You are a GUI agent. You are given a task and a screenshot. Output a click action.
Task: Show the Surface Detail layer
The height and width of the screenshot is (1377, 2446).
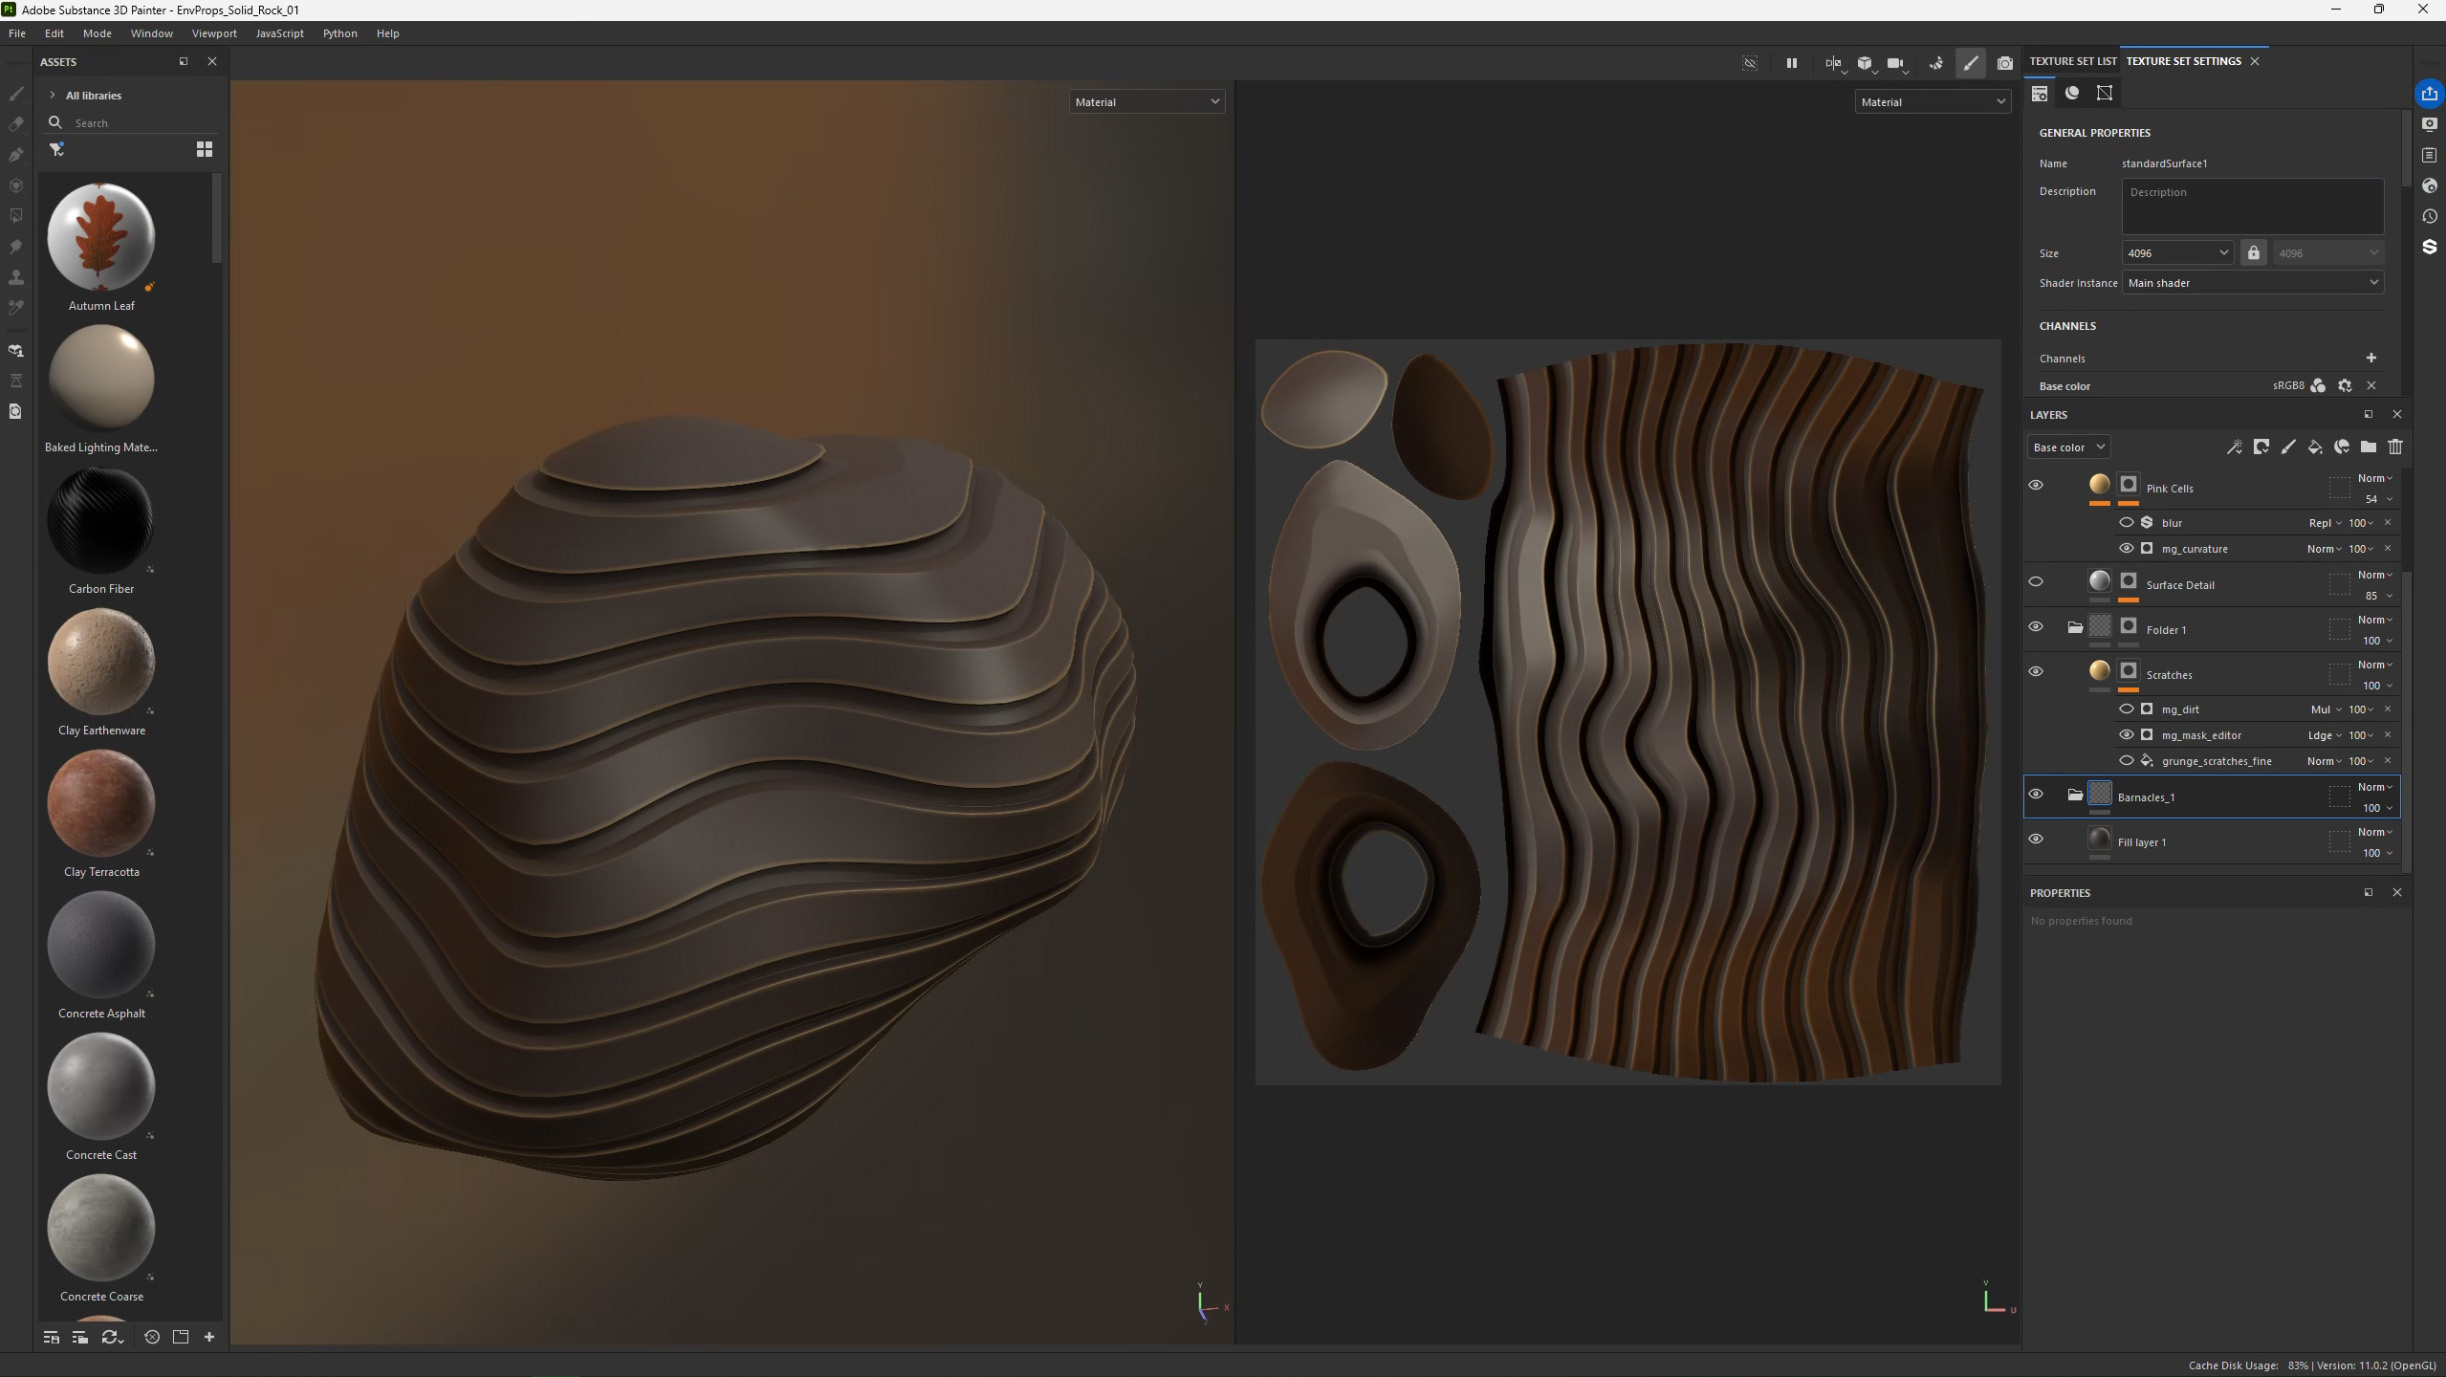click(2035, 582)
